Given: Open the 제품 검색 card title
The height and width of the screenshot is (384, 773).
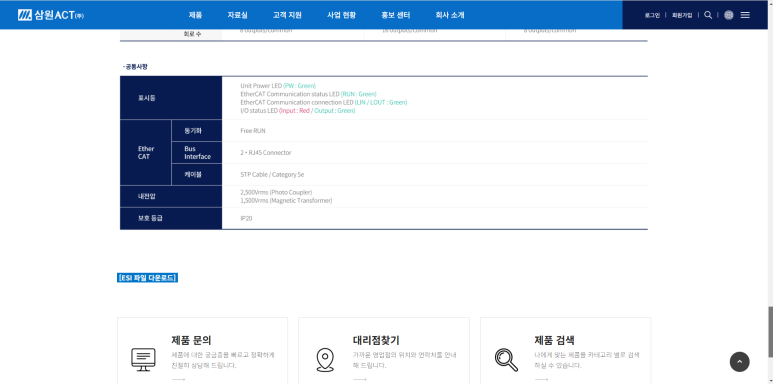Looking at the screenshot, I should 554,340.
